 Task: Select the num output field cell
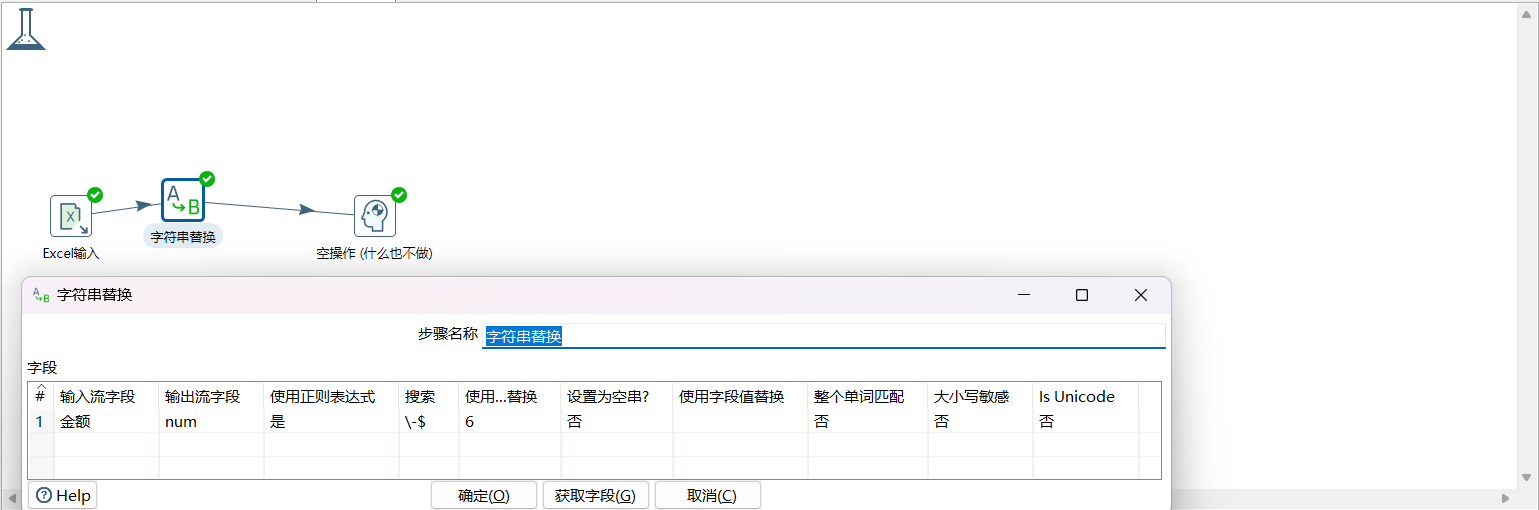[x=212, y=421]
